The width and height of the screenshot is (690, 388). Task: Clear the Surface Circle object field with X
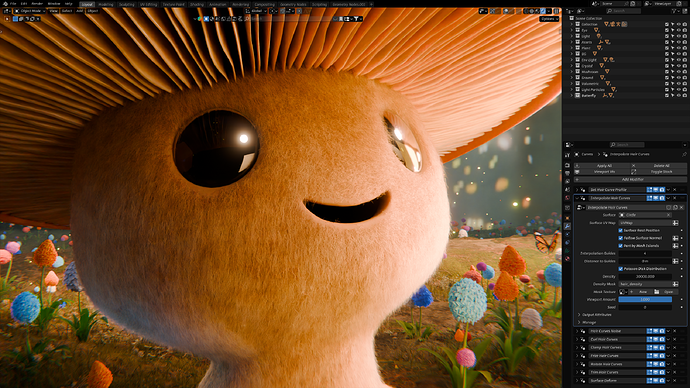[668, 215]
